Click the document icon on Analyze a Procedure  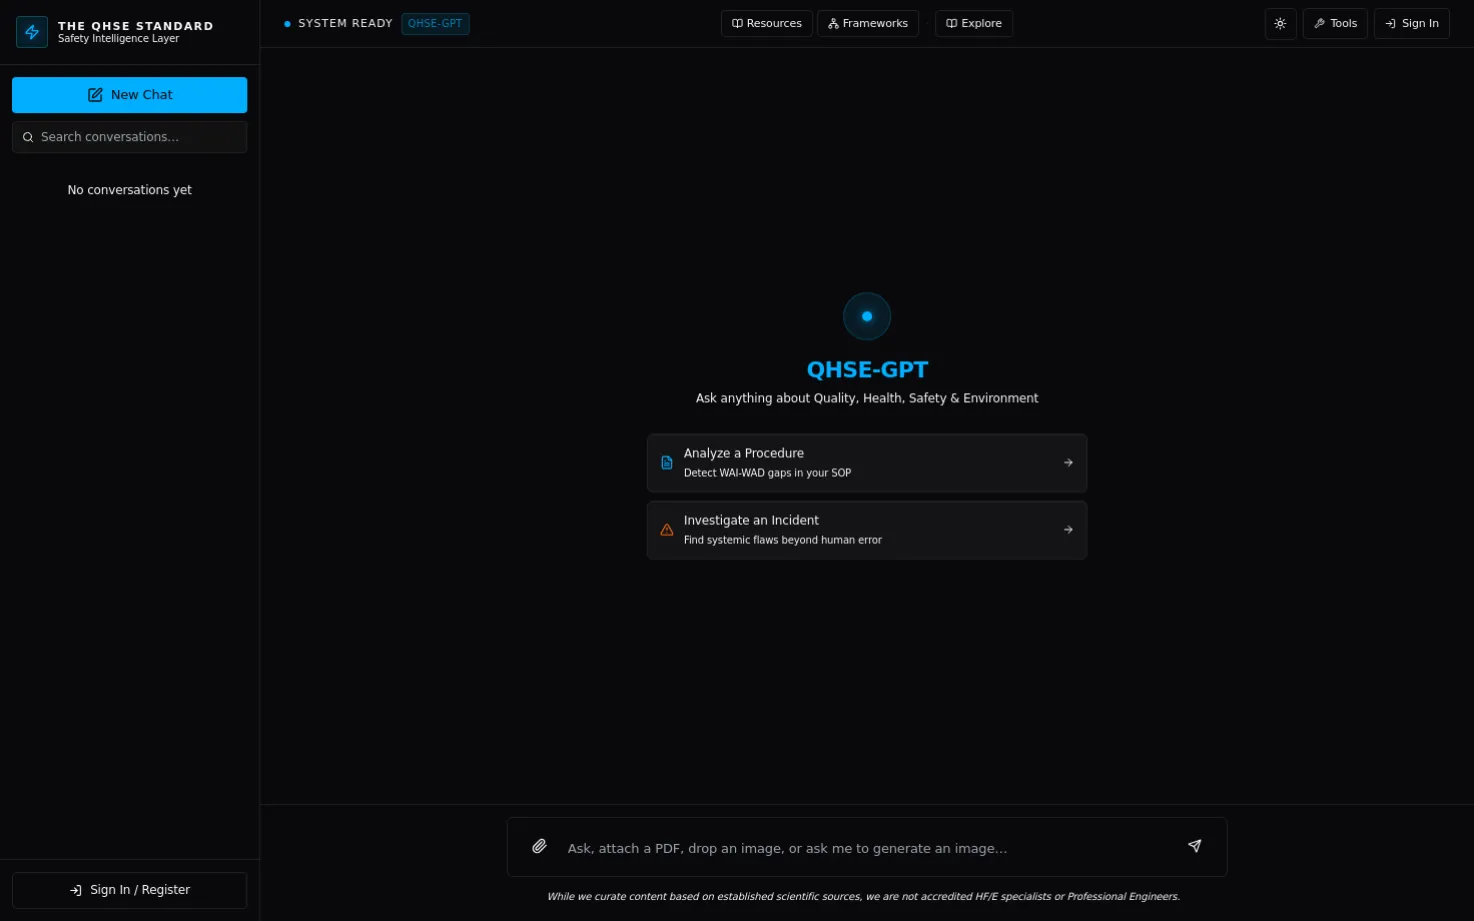pos(667,463)
